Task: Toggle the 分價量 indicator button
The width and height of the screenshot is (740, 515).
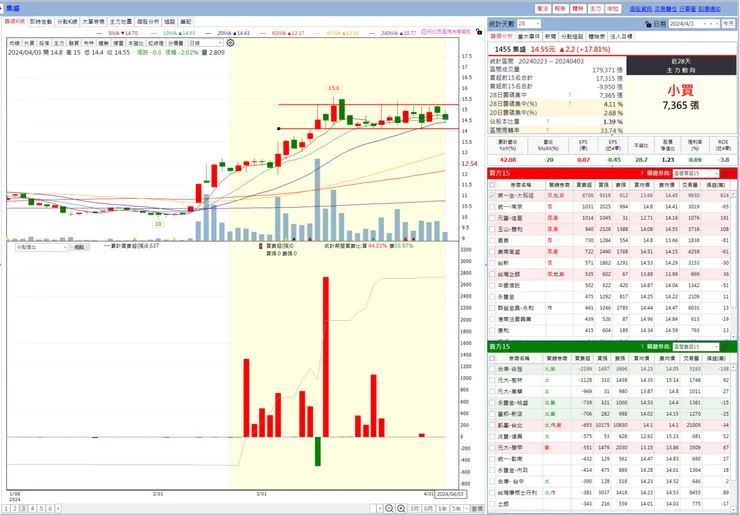Action: click(x=174, y=43)
